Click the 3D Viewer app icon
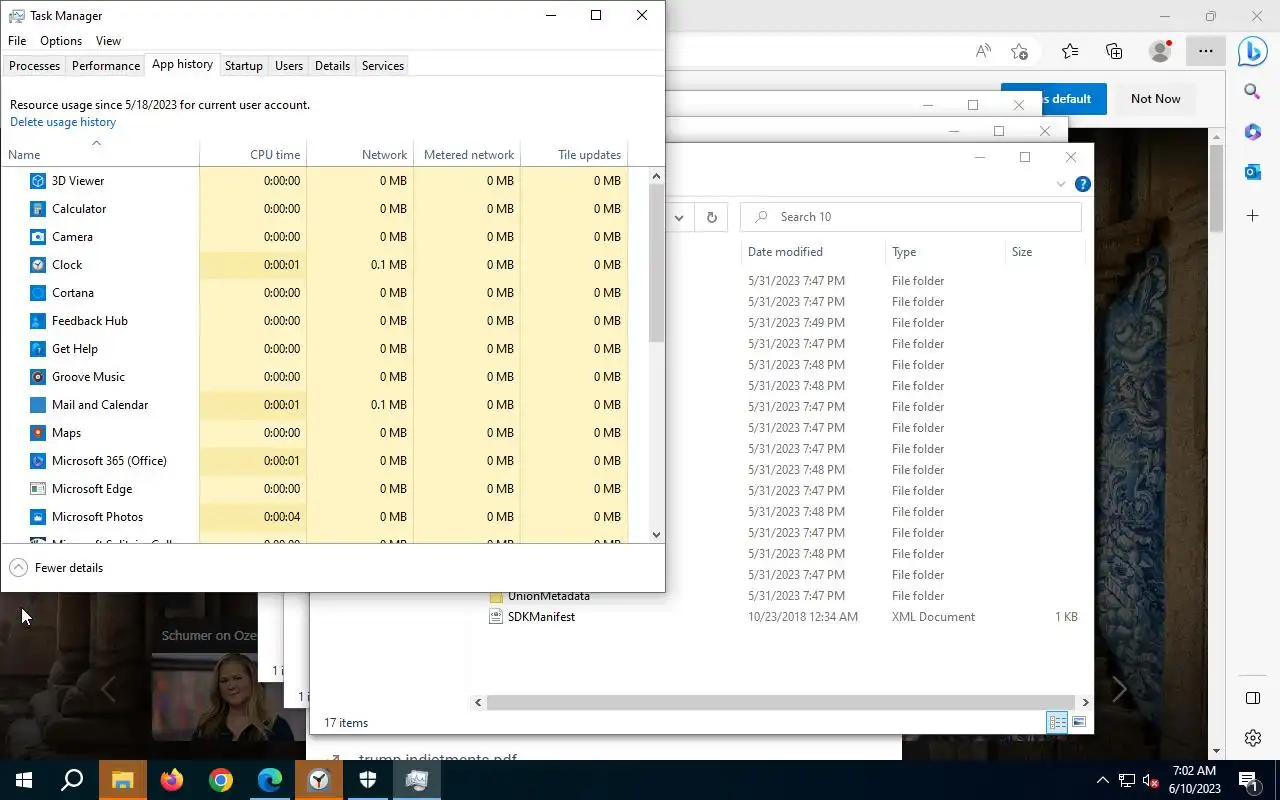Image resolution: width=1280 pixels, height=800 pixels. click(x=38, y=181)
